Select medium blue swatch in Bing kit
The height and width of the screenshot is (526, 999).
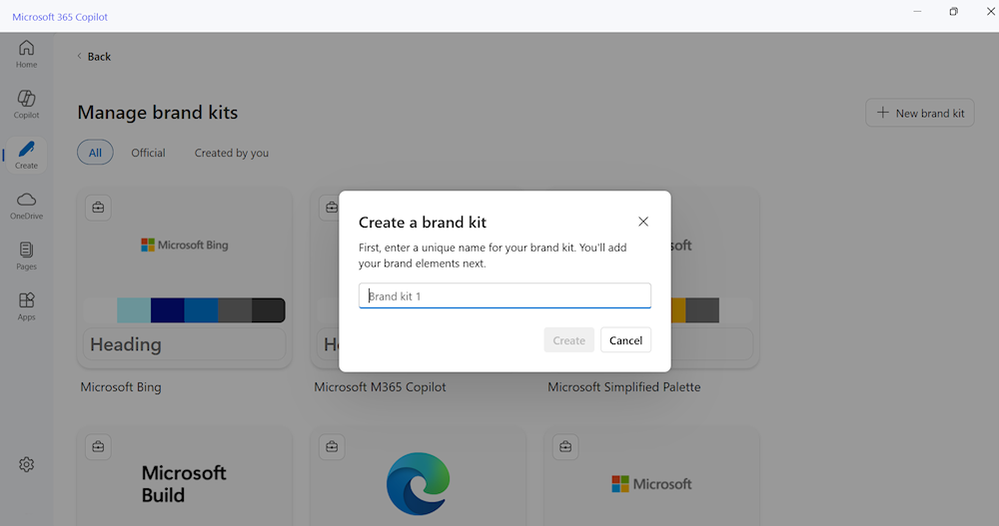tap(201, 310)
